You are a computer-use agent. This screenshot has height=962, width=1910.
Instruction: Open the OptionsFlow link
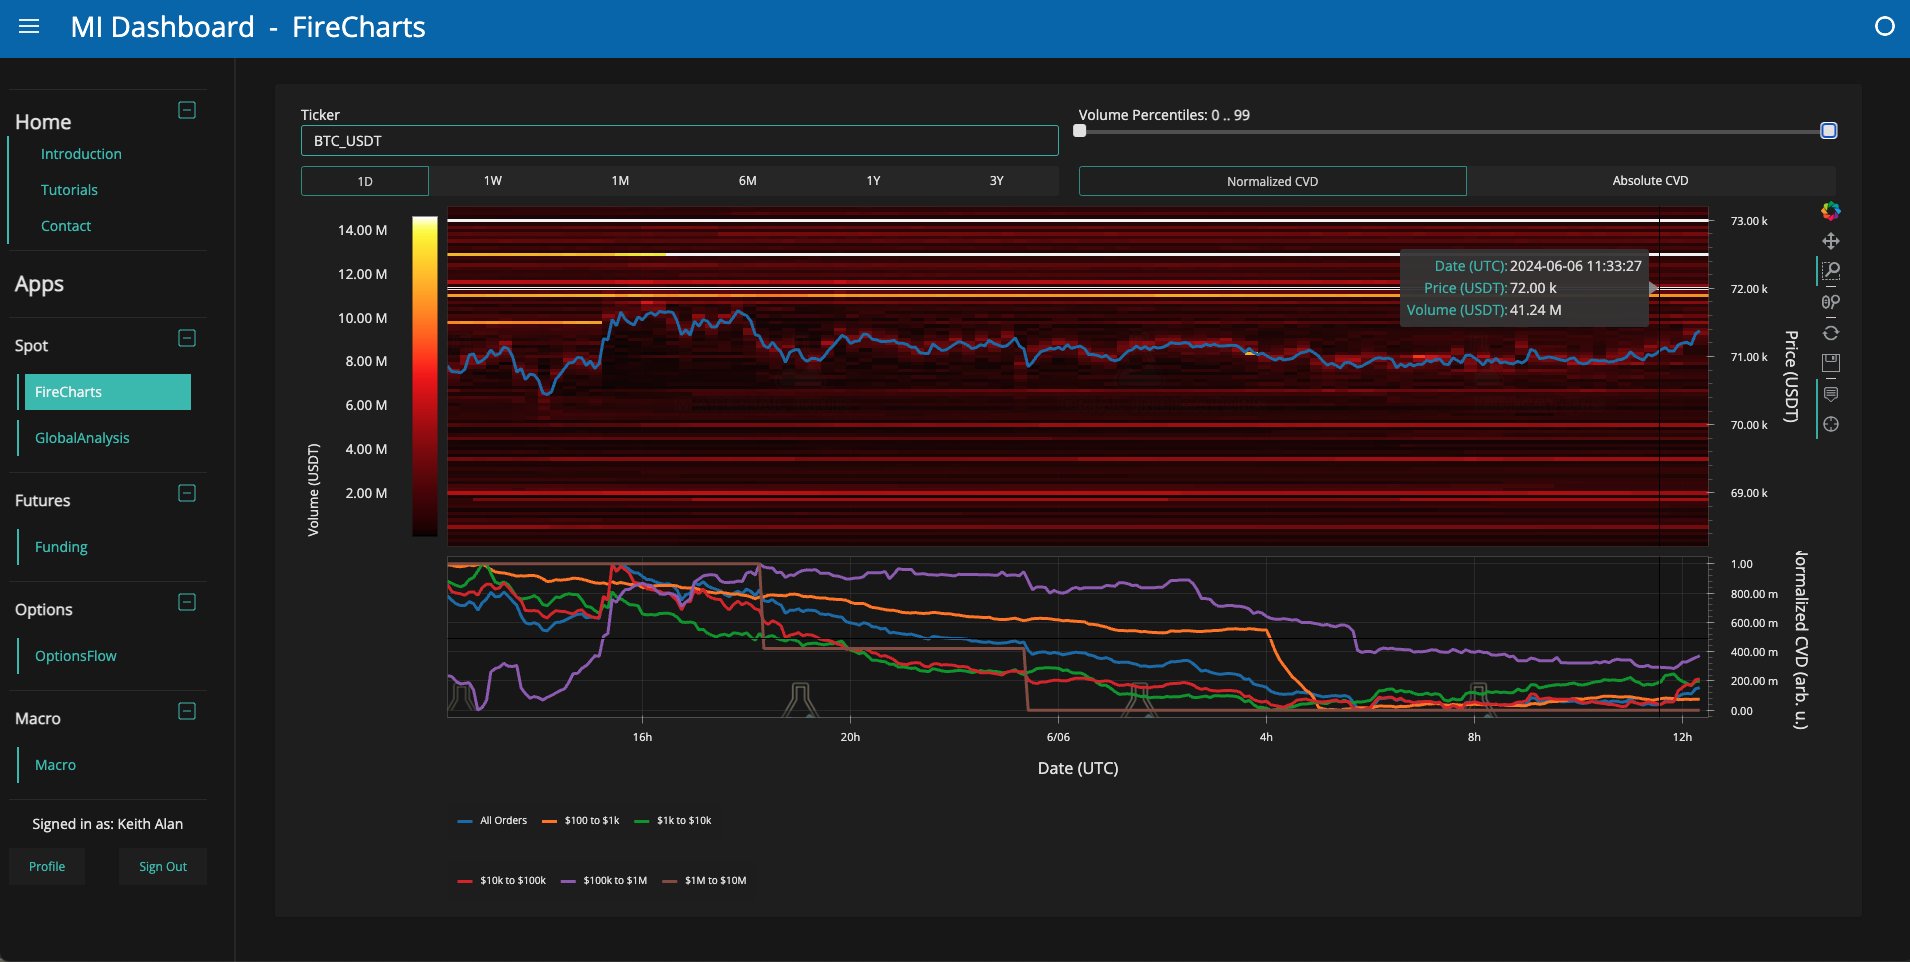click(76, 656)
